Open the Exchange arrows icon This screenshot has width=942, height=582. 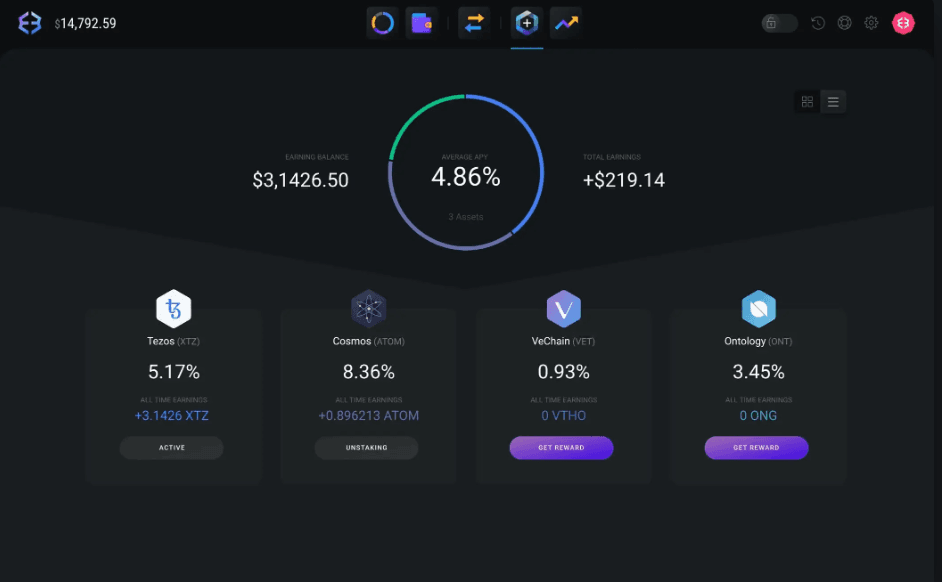tap(474, 22)
